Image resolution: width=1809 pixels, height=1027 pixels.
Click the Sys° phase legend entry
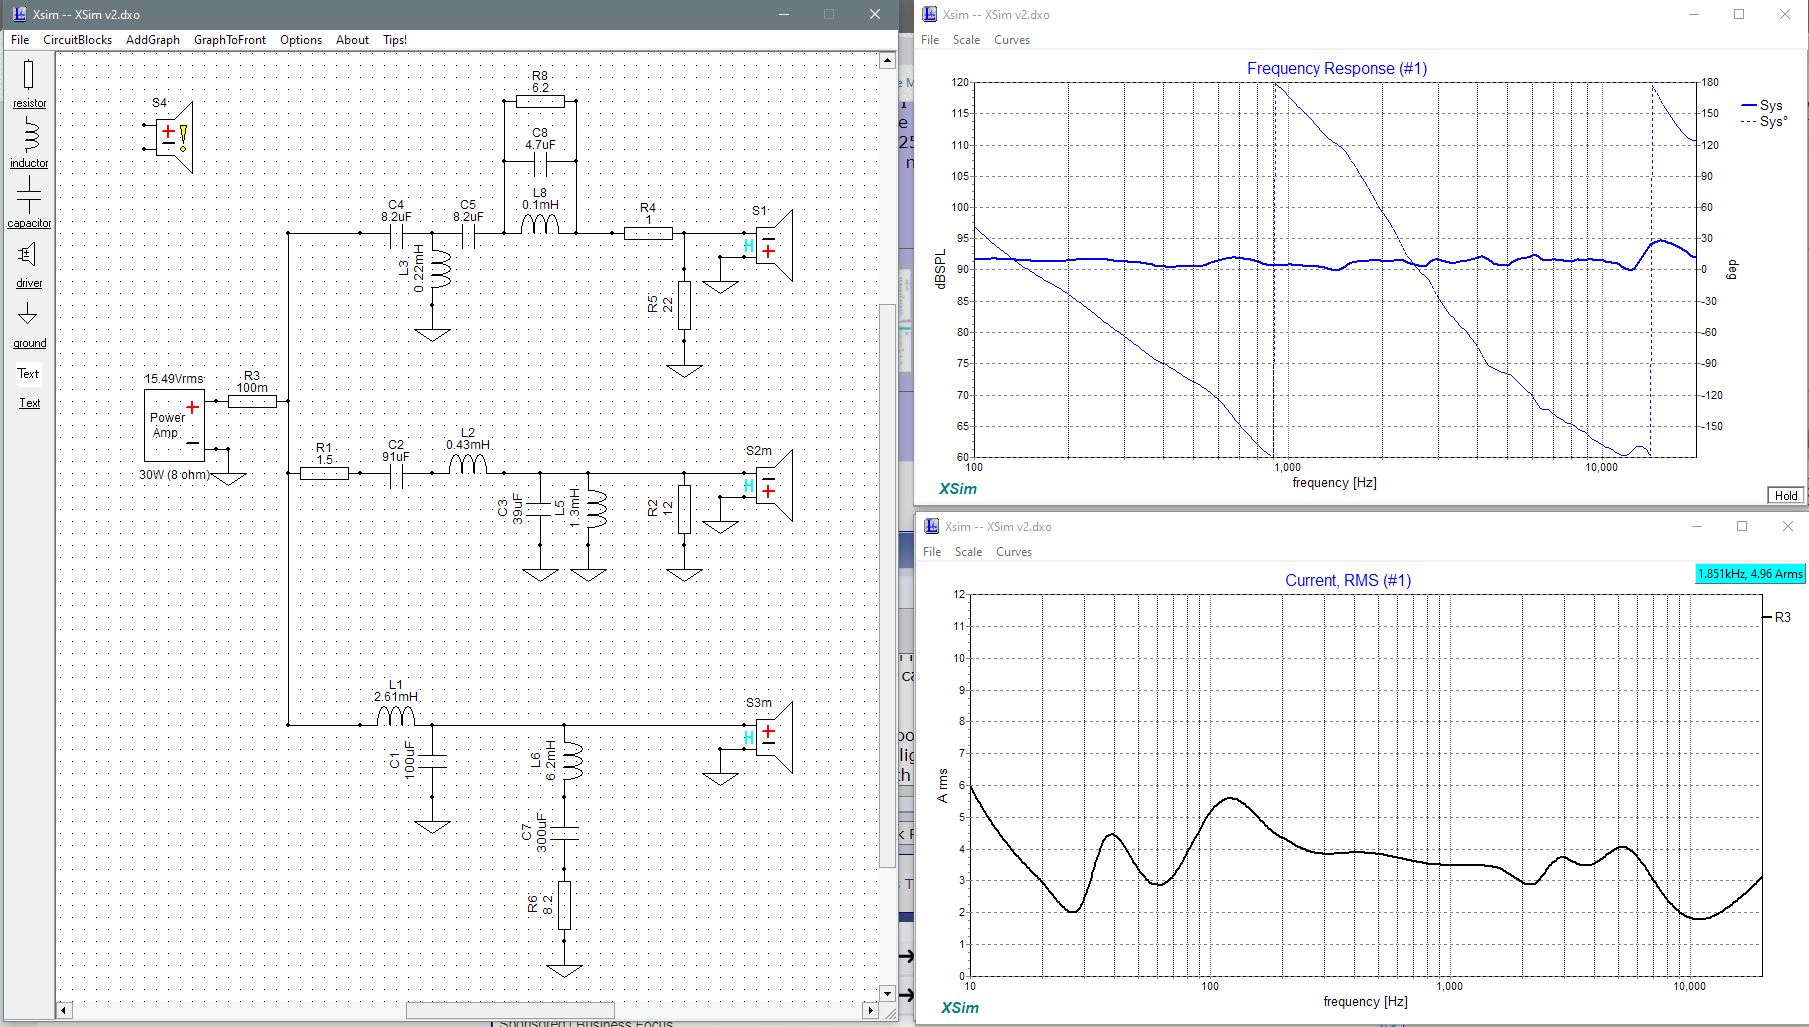(x=1764, y=122)
